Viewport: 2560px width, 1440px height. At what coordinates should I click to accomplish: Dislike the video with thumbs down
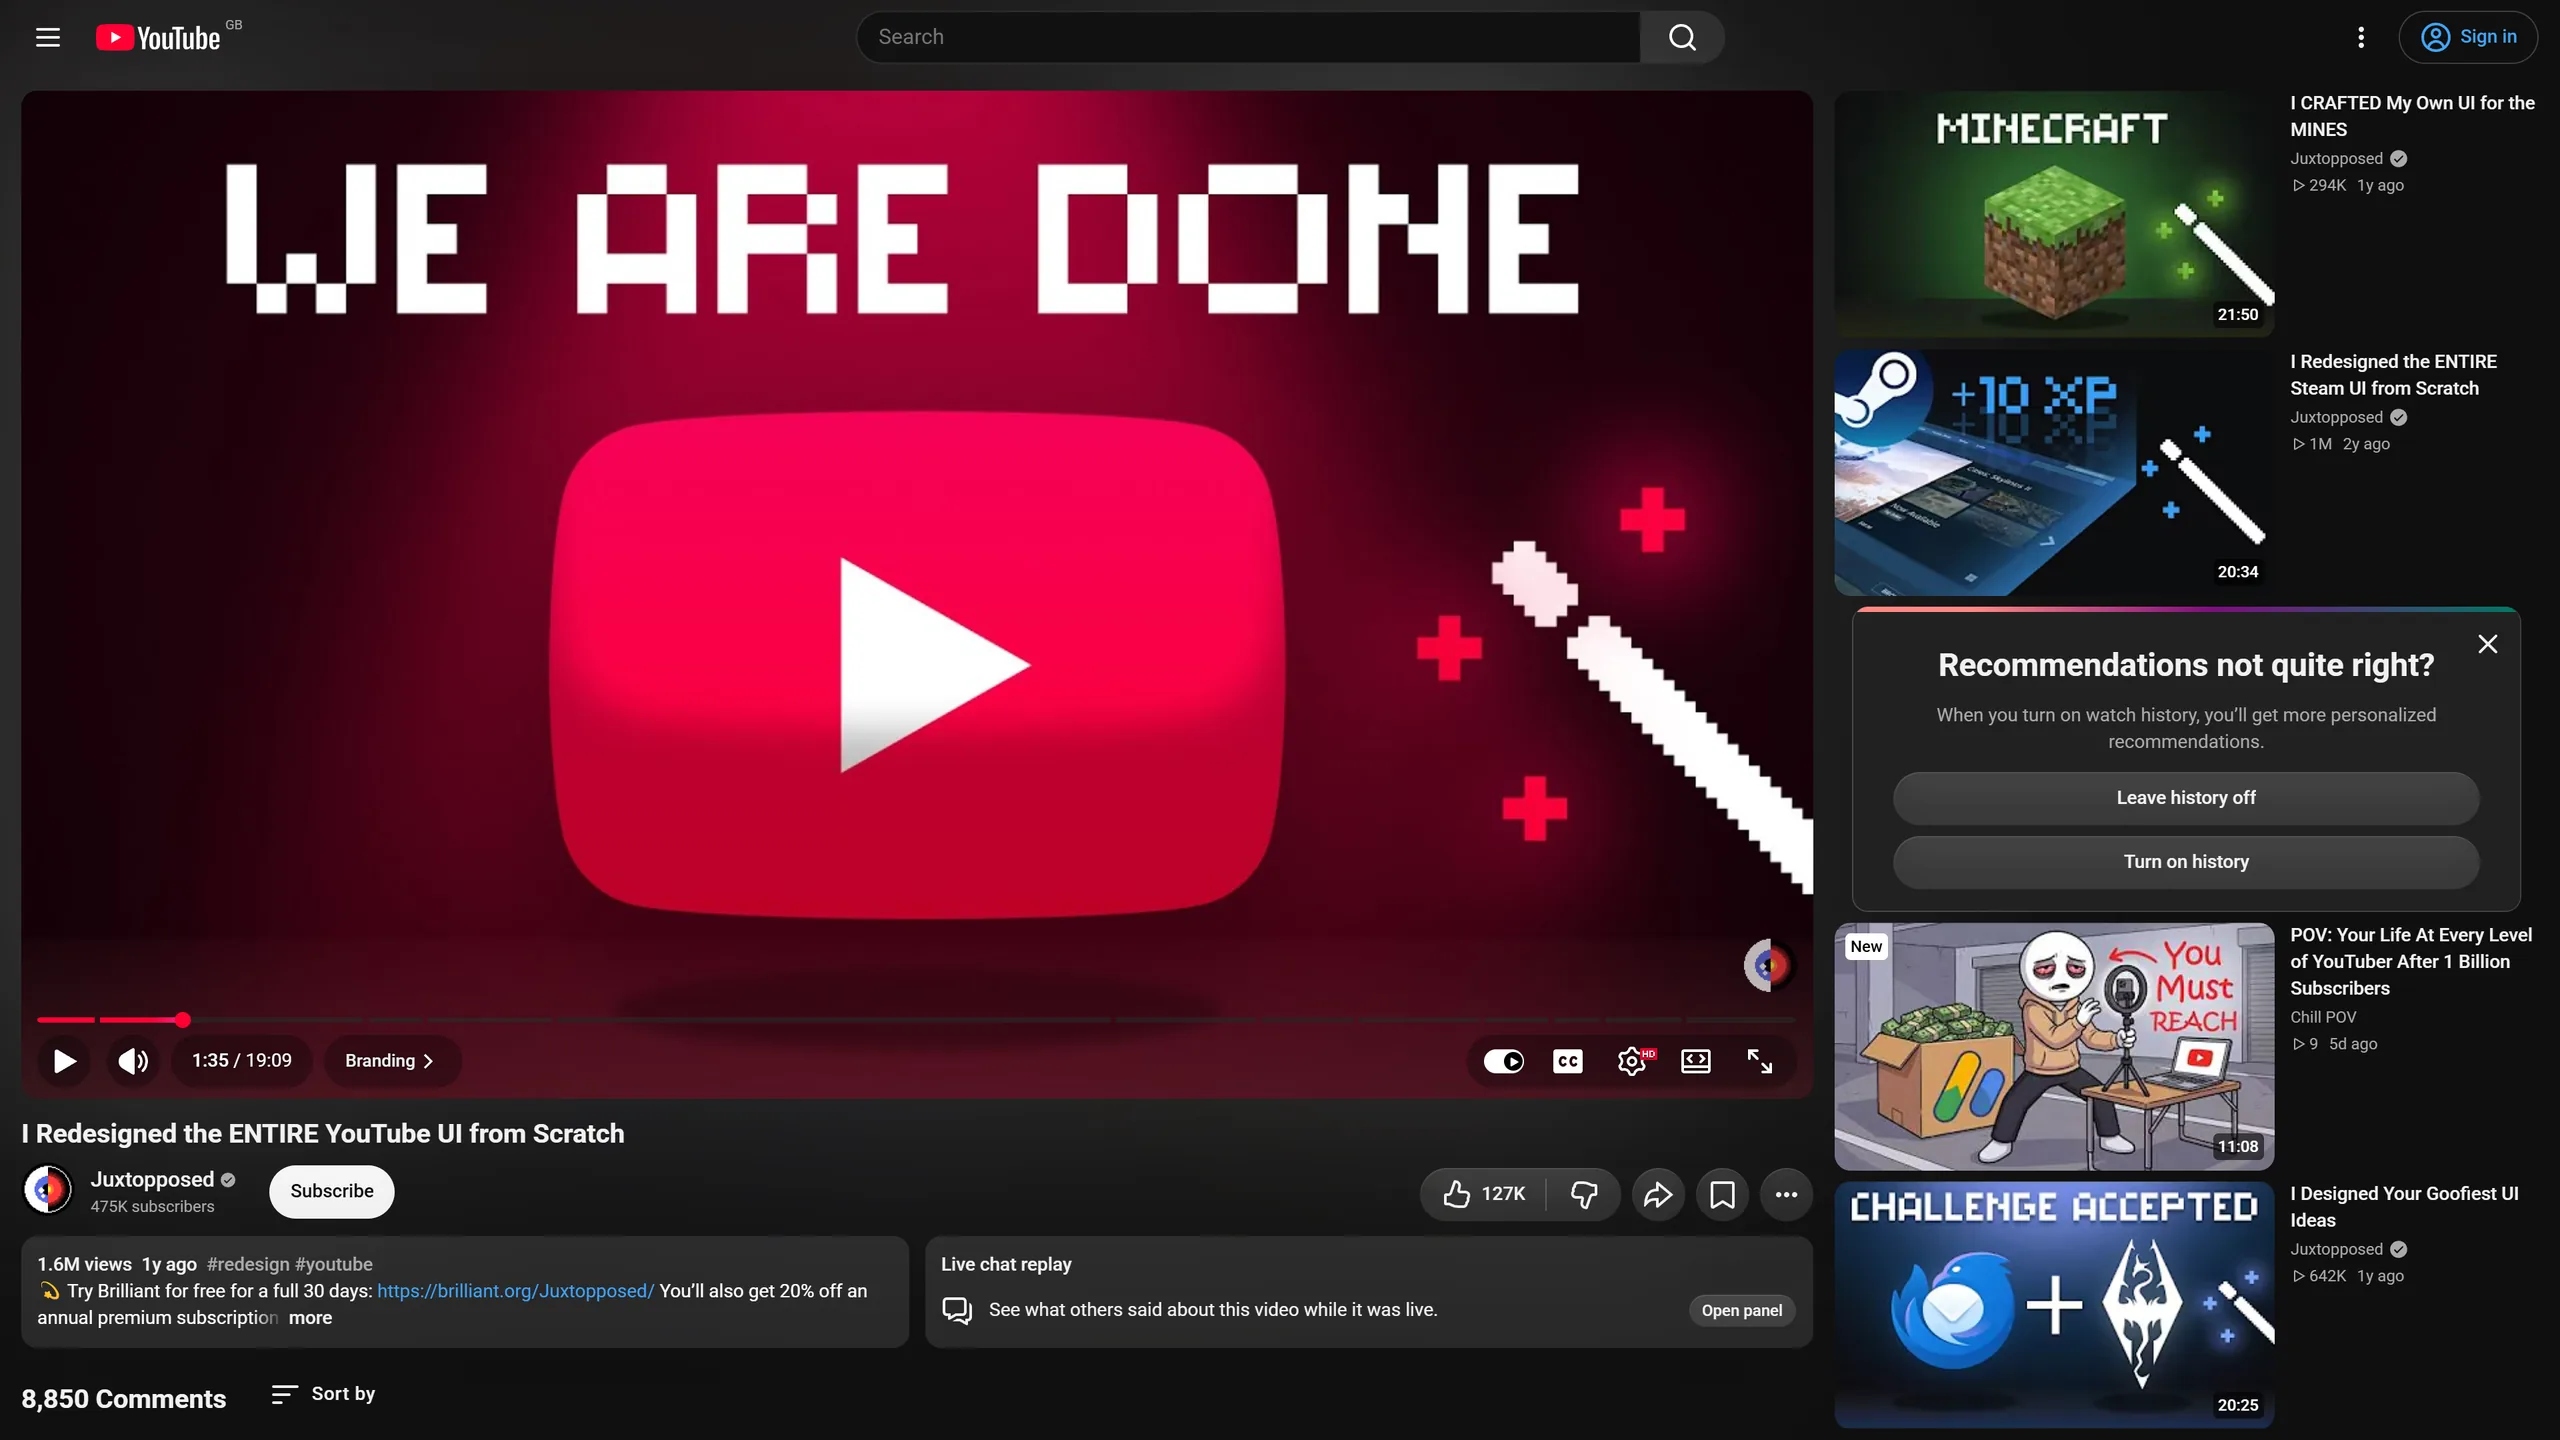click(1584, 1194)
